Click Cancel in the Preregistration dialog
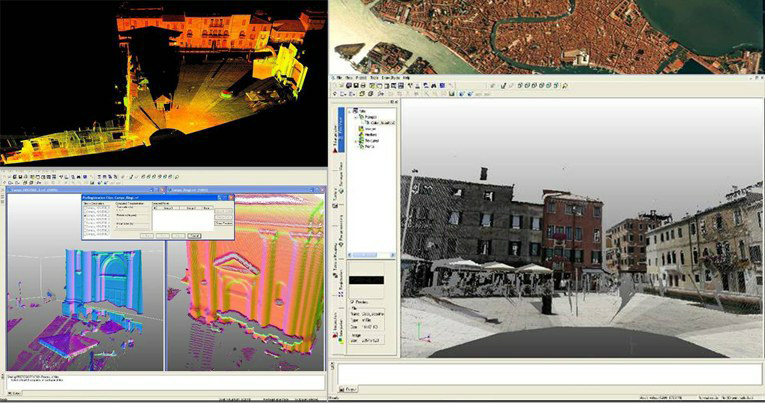This screenshot has width=765, height=403. [x=194, y=236]
